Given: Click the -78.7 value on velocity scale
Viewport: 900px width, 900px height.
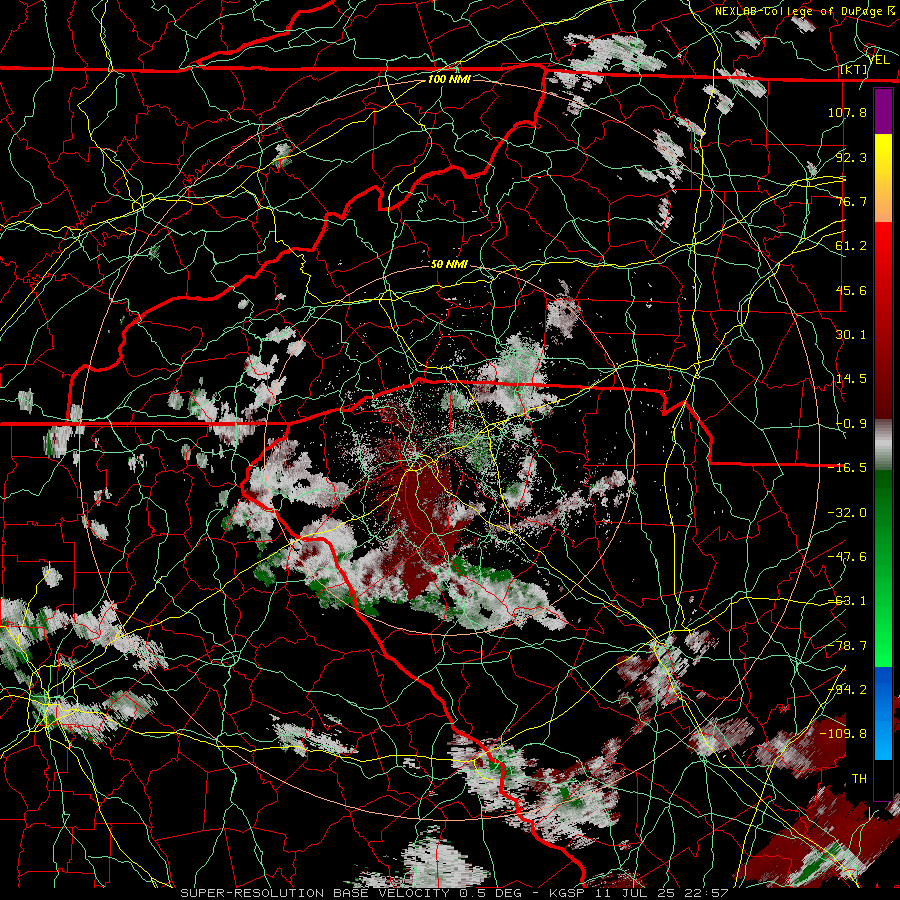Looking at the screenshot, I should click(847, 646).
